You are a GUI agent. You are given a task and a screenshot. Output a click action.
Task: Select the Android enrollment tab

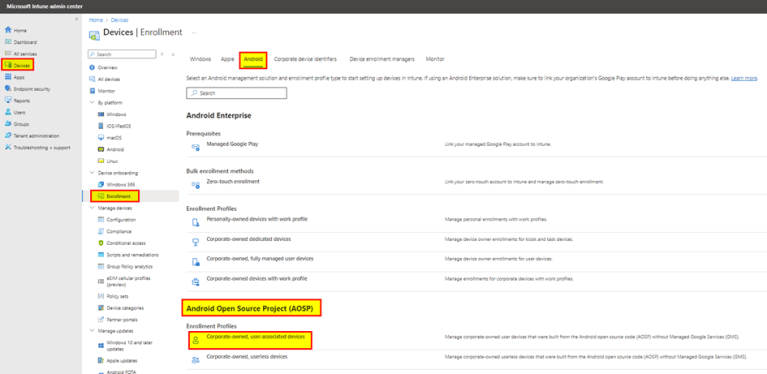(253, 59)
